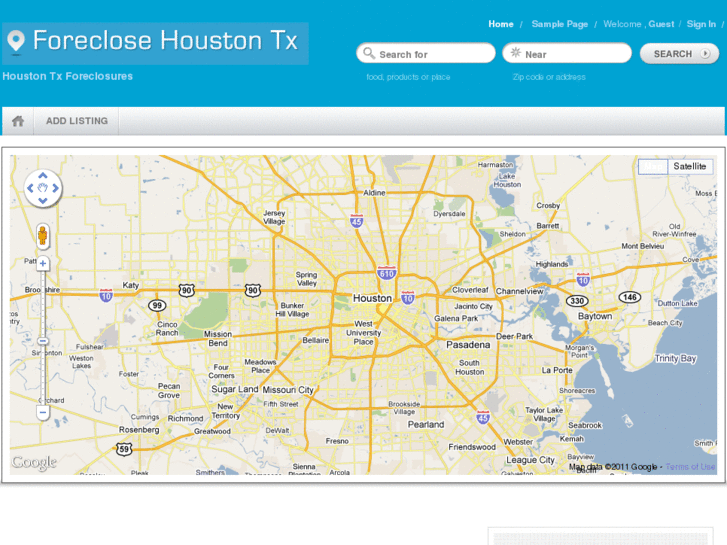
Task: Click the 'Friendswood' label on map
Action: (472, 447)
